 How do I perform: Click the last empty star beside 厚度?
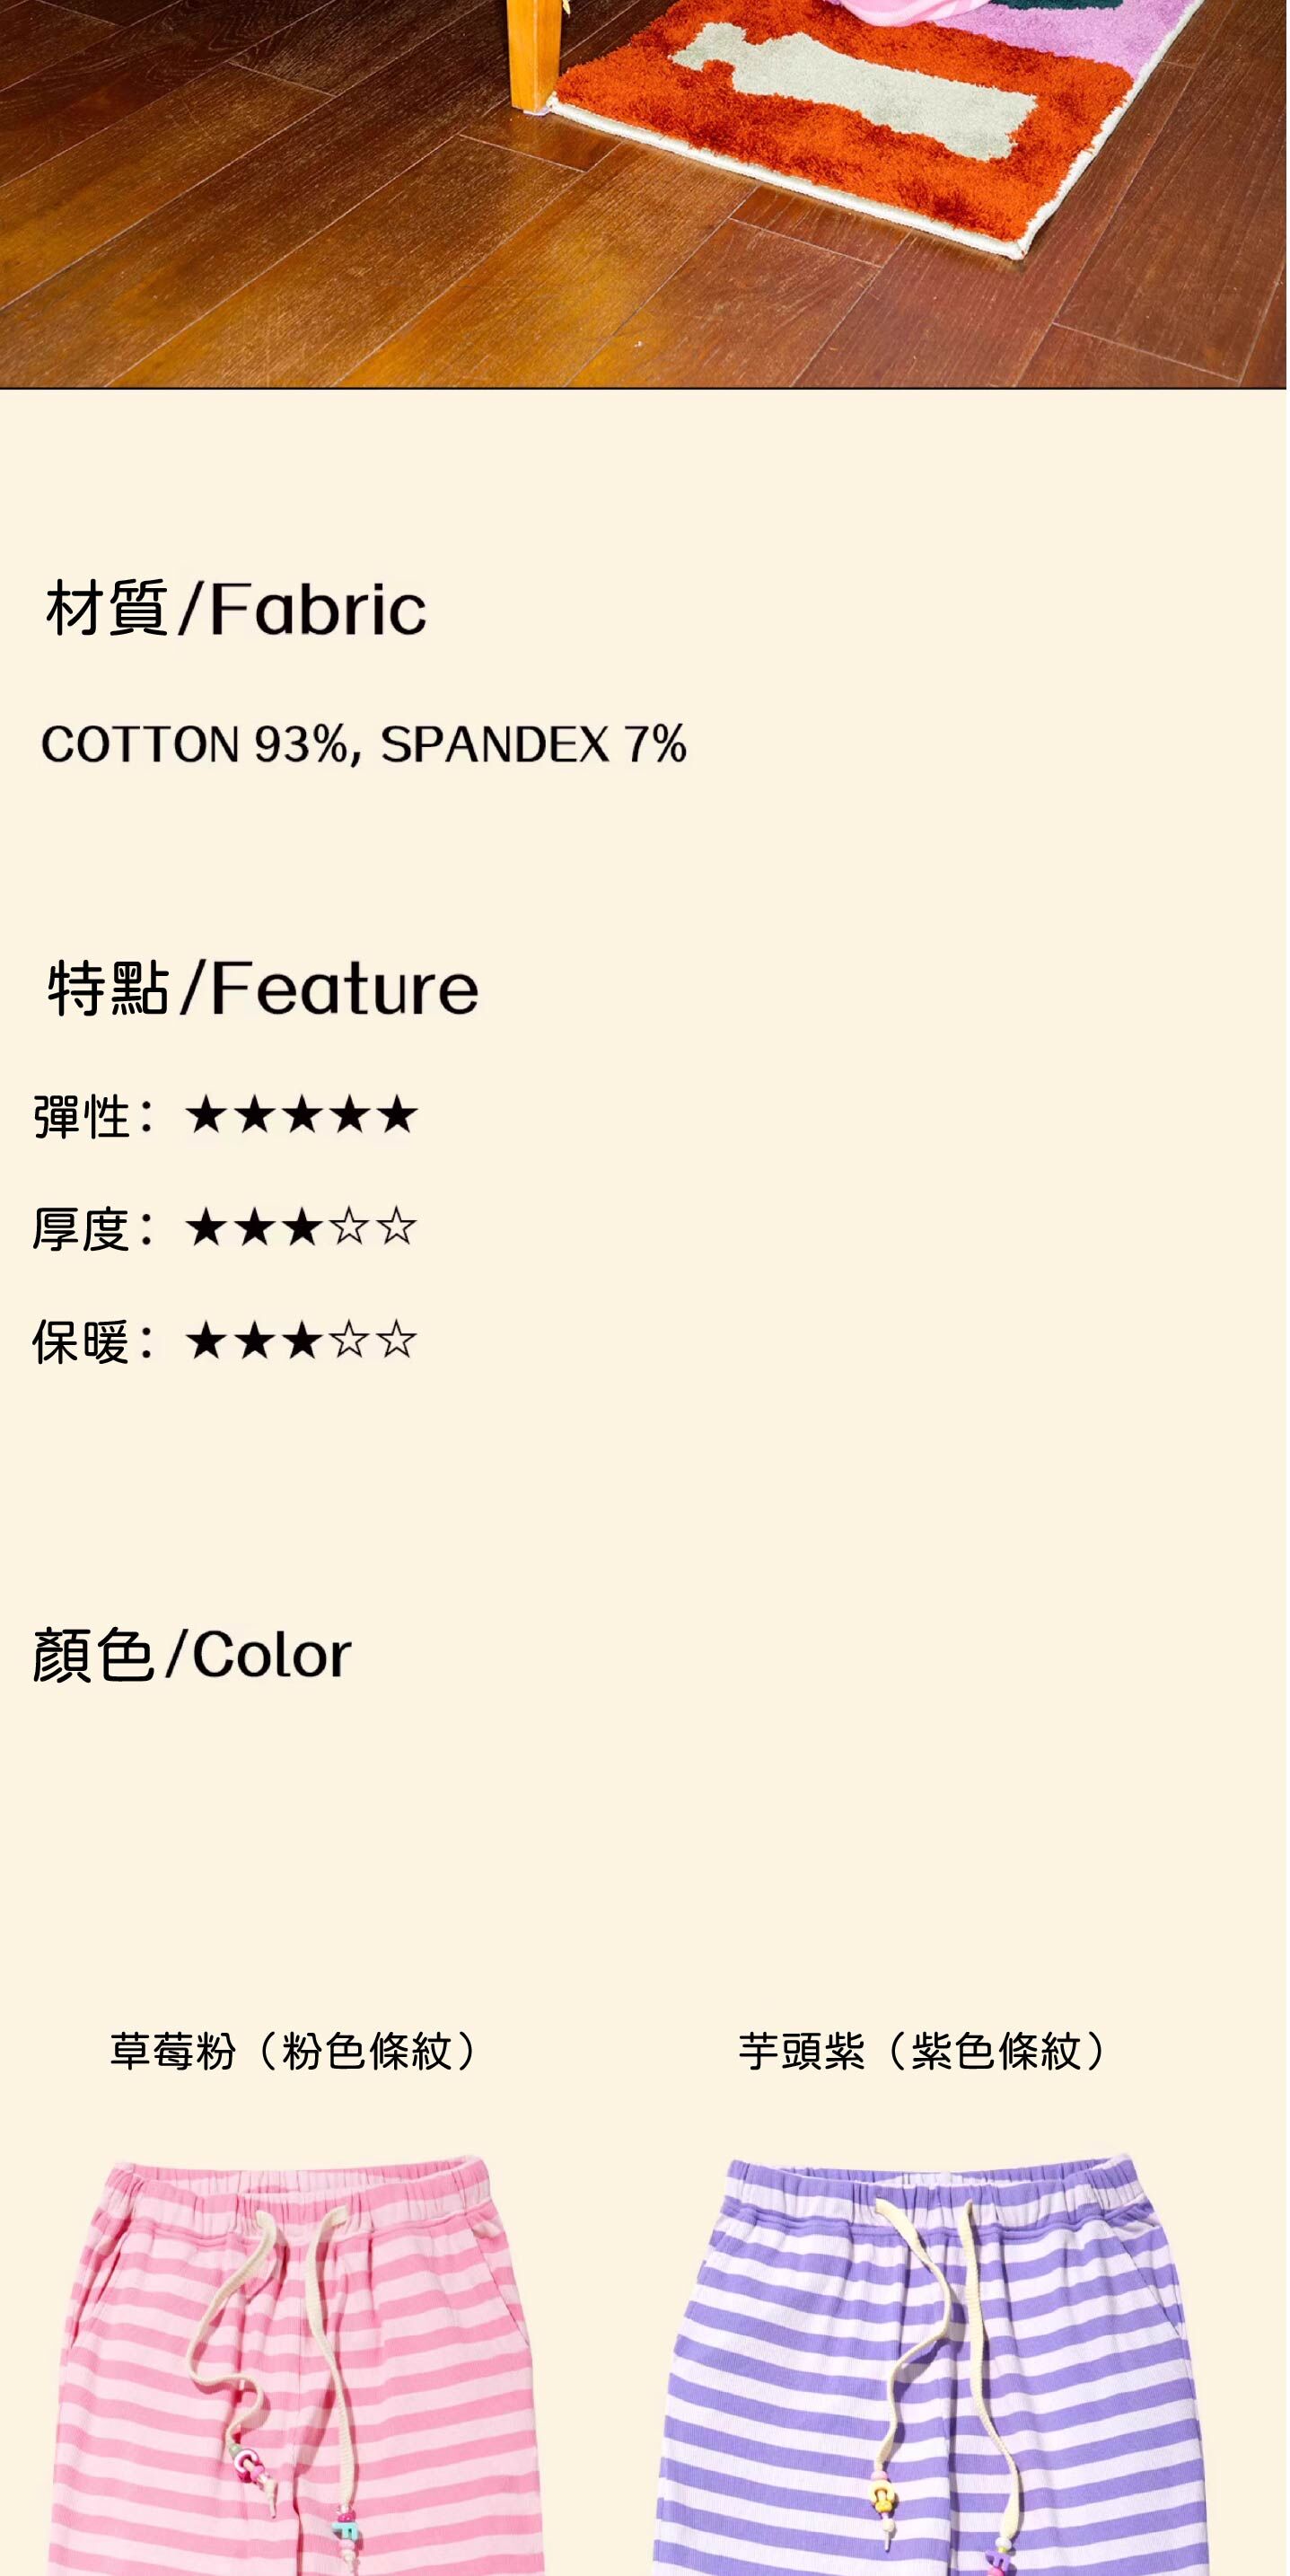397,1227
